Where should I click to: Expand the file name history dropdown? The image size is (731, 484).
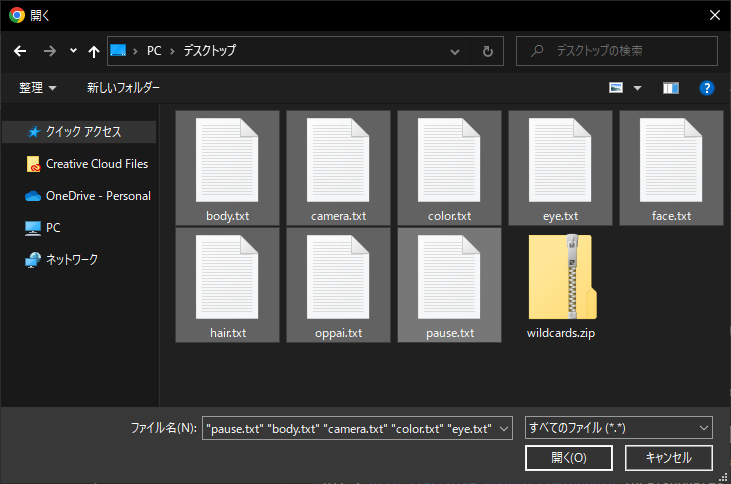pos(503,427)
